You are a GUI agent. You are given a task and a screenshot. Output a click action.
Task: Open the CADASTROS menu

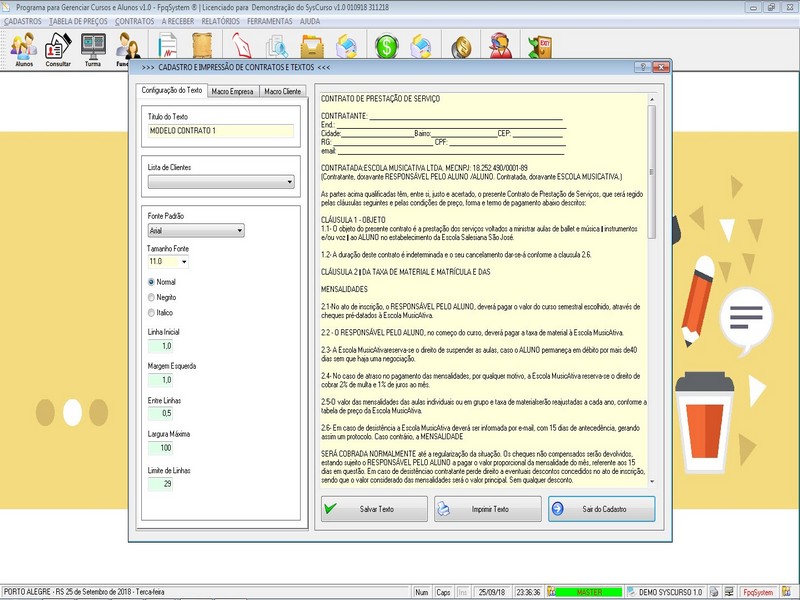(22, 21)
